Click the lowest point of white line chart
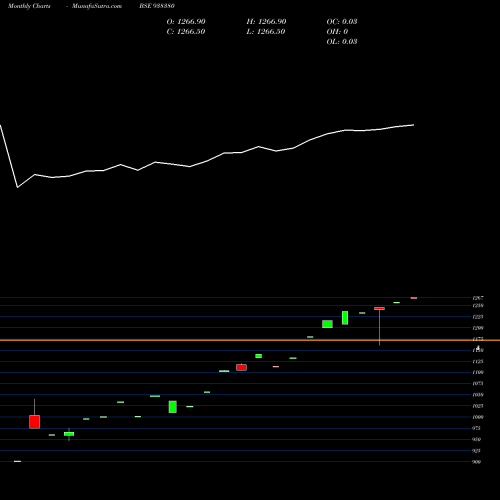This screenshot has height=500, width=500. (18, 187)
